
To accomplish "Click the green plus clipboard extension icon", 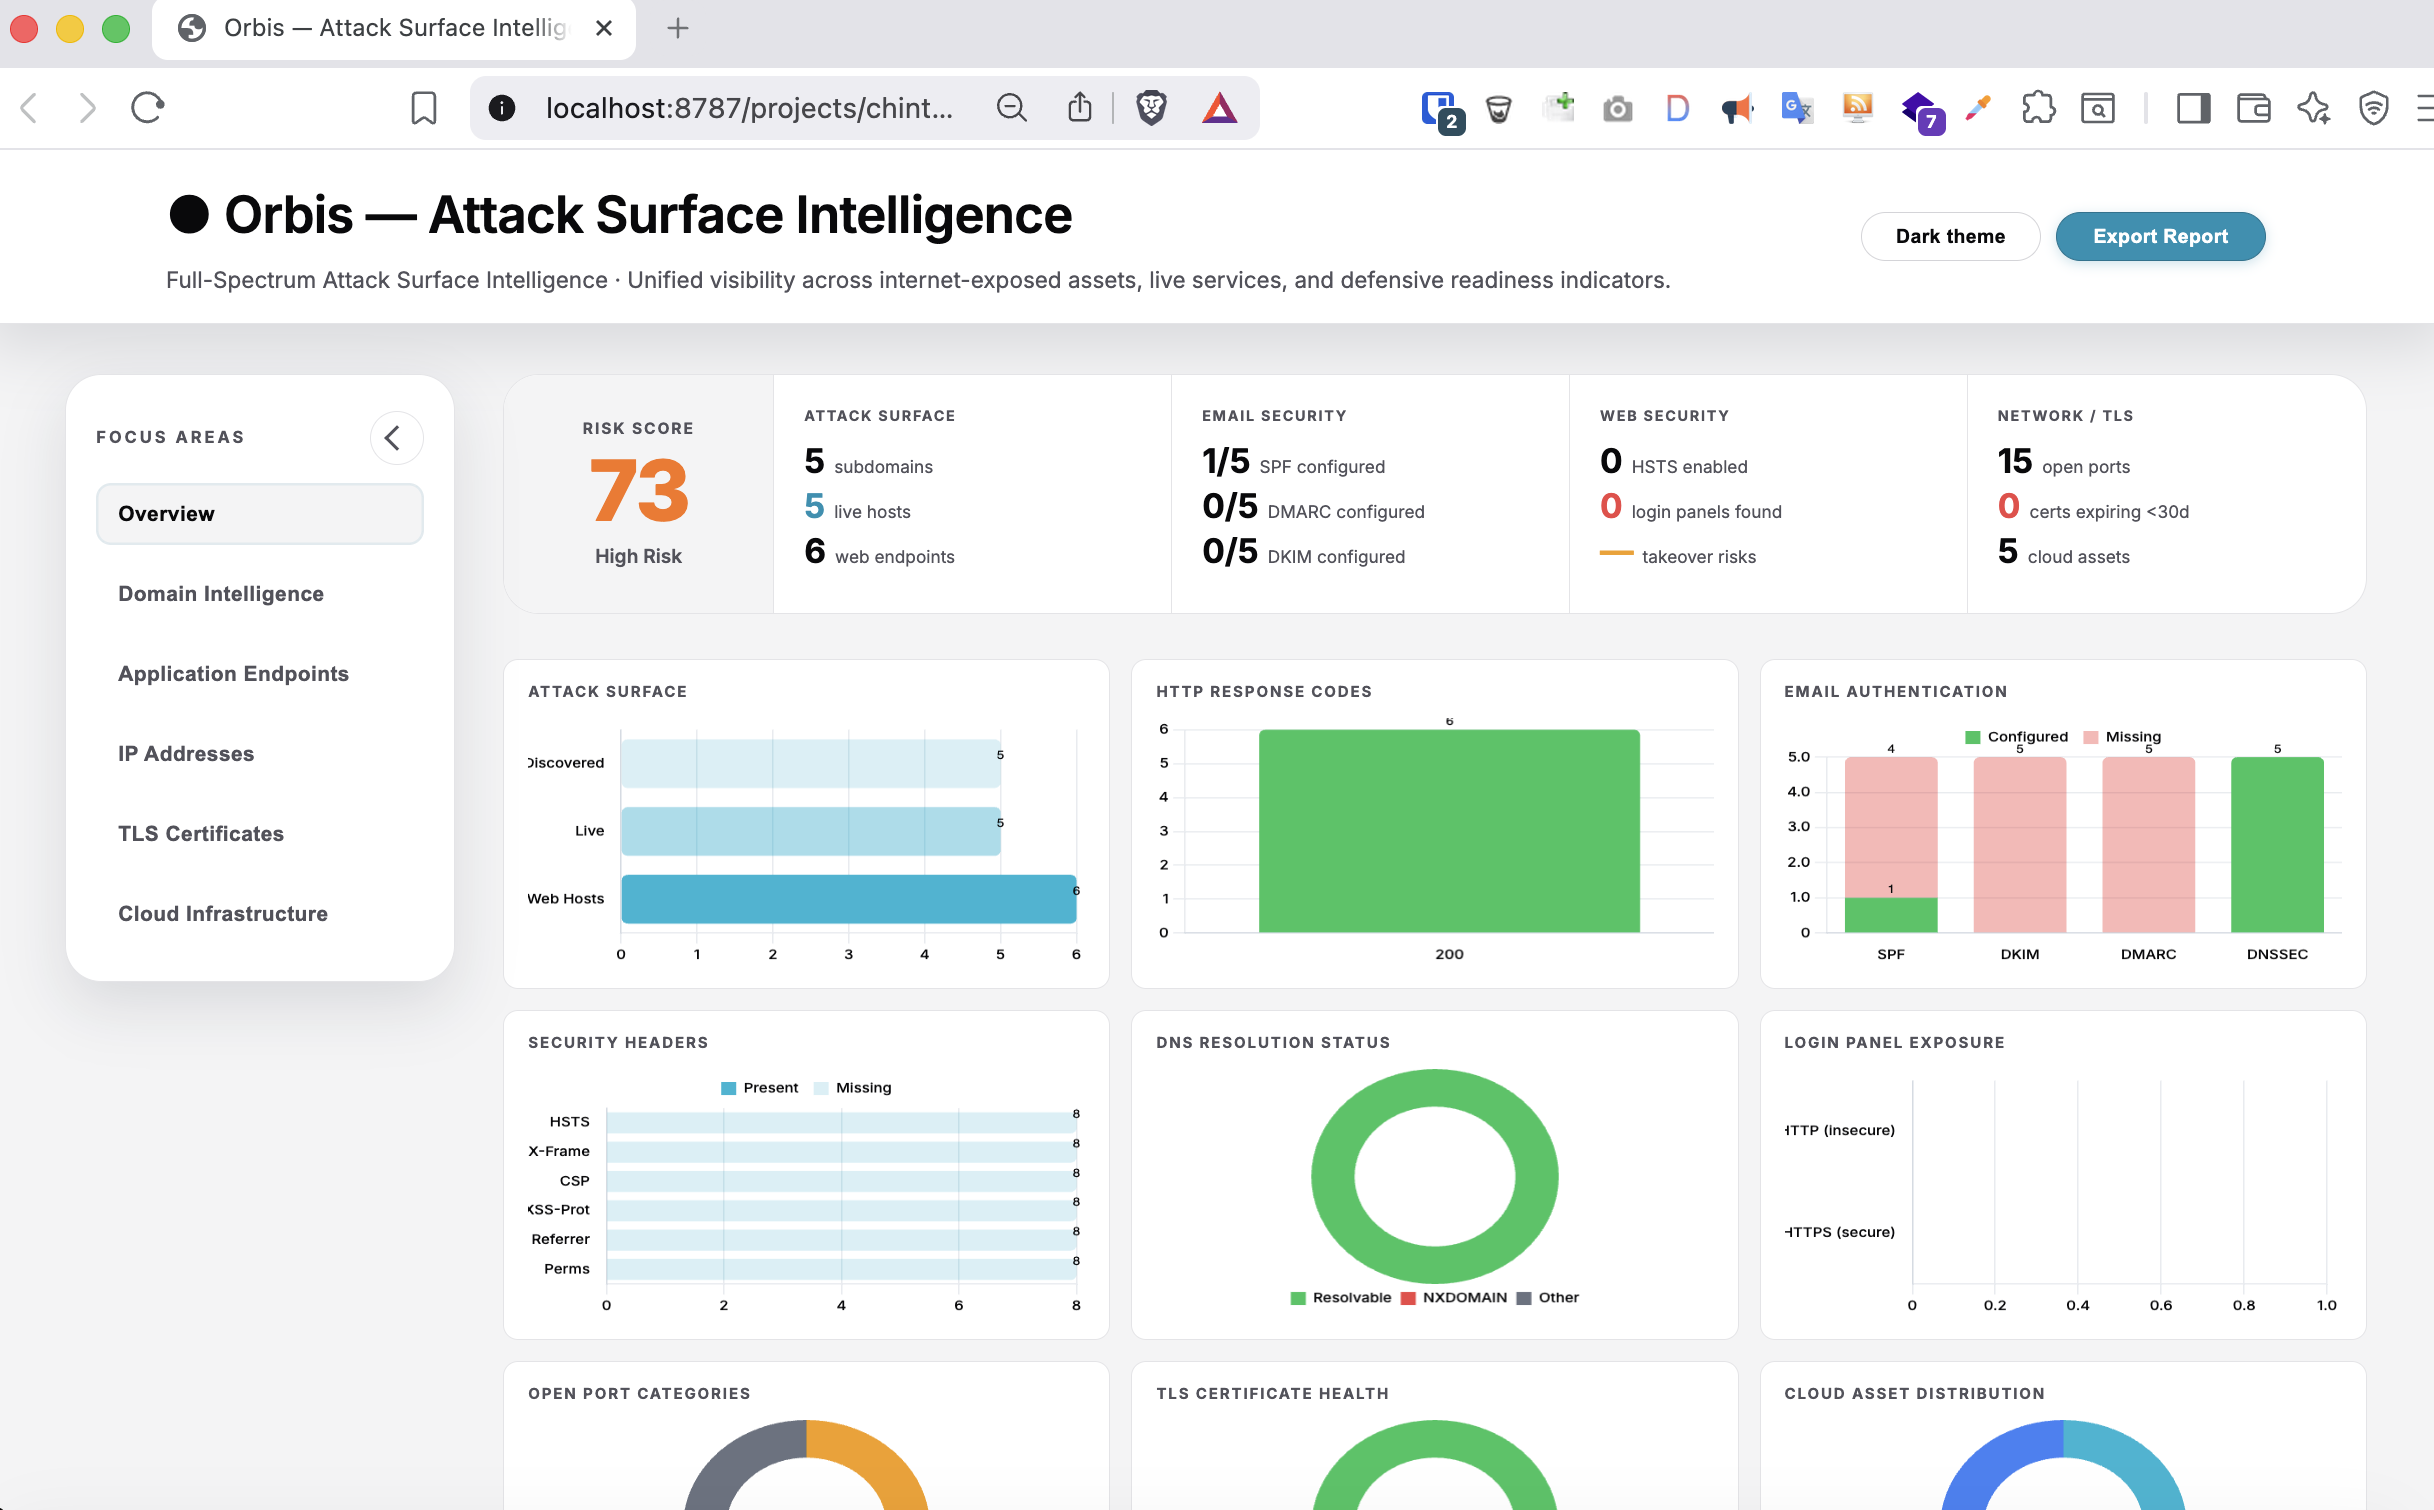I will pyautogui.click(x=1558, y=107).
